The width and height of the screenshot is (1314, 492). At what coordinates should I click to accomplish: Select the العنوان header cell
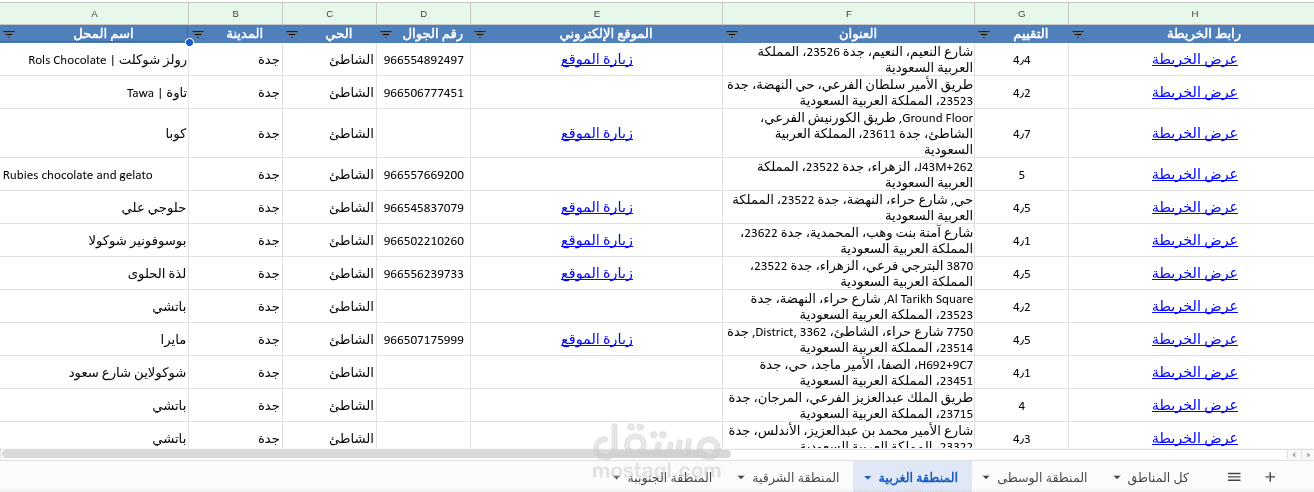pos(849,33)
